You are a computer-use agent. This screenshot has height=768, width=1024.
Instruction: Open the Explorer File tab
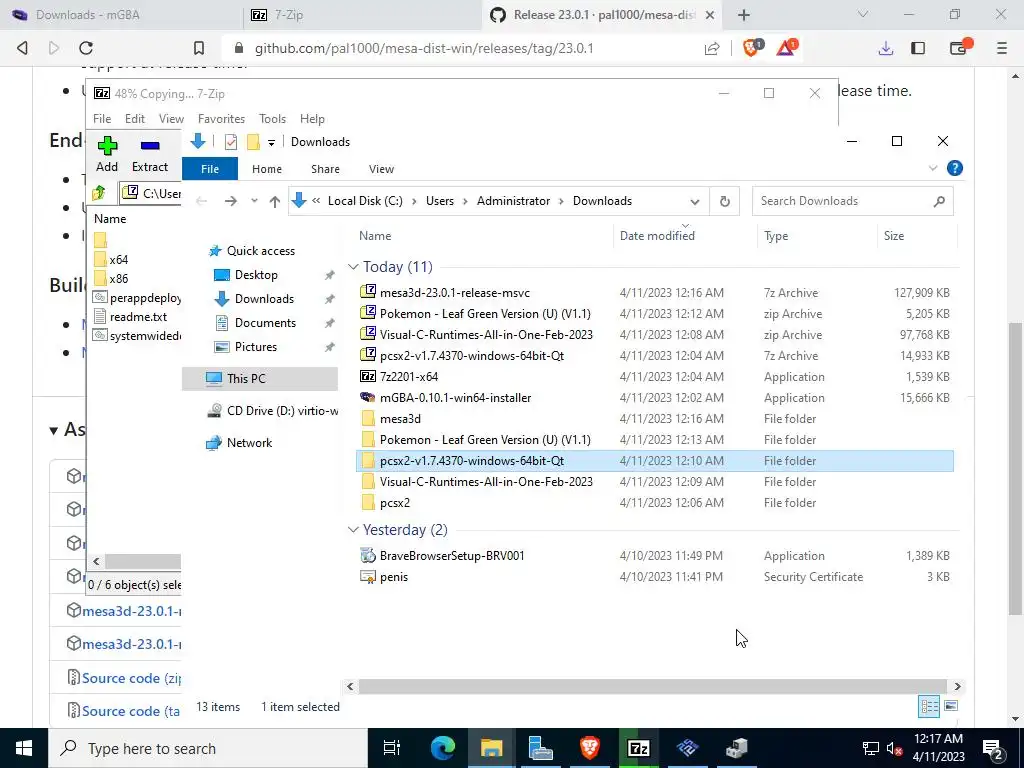tap(210, 168)
